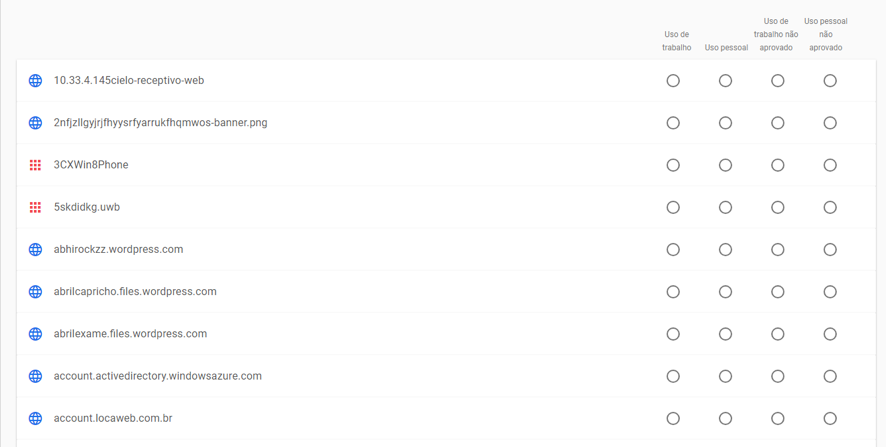Click the 5skdidkg.uwb app grid icon
Viewport: 886px width, 447px height.
[35, 207]
